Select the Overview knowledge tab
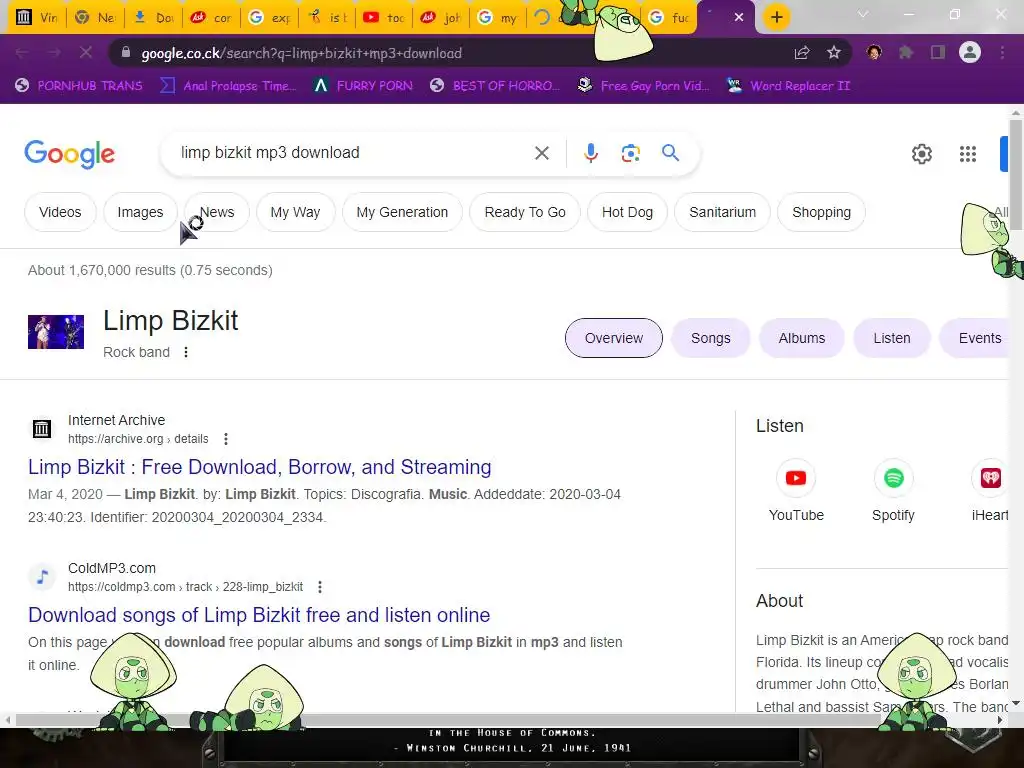The width and height of the screenshot is (1024, 768). coord(613,338)
